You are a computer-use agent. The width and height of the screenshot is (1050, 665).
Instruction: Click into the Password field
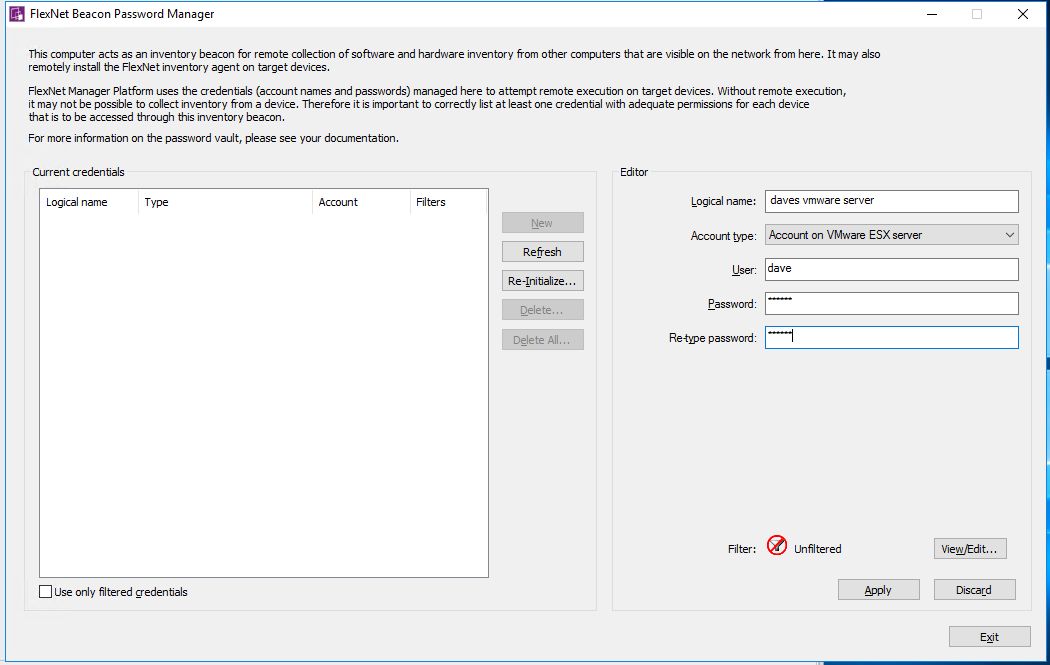[x=891, y=303]
